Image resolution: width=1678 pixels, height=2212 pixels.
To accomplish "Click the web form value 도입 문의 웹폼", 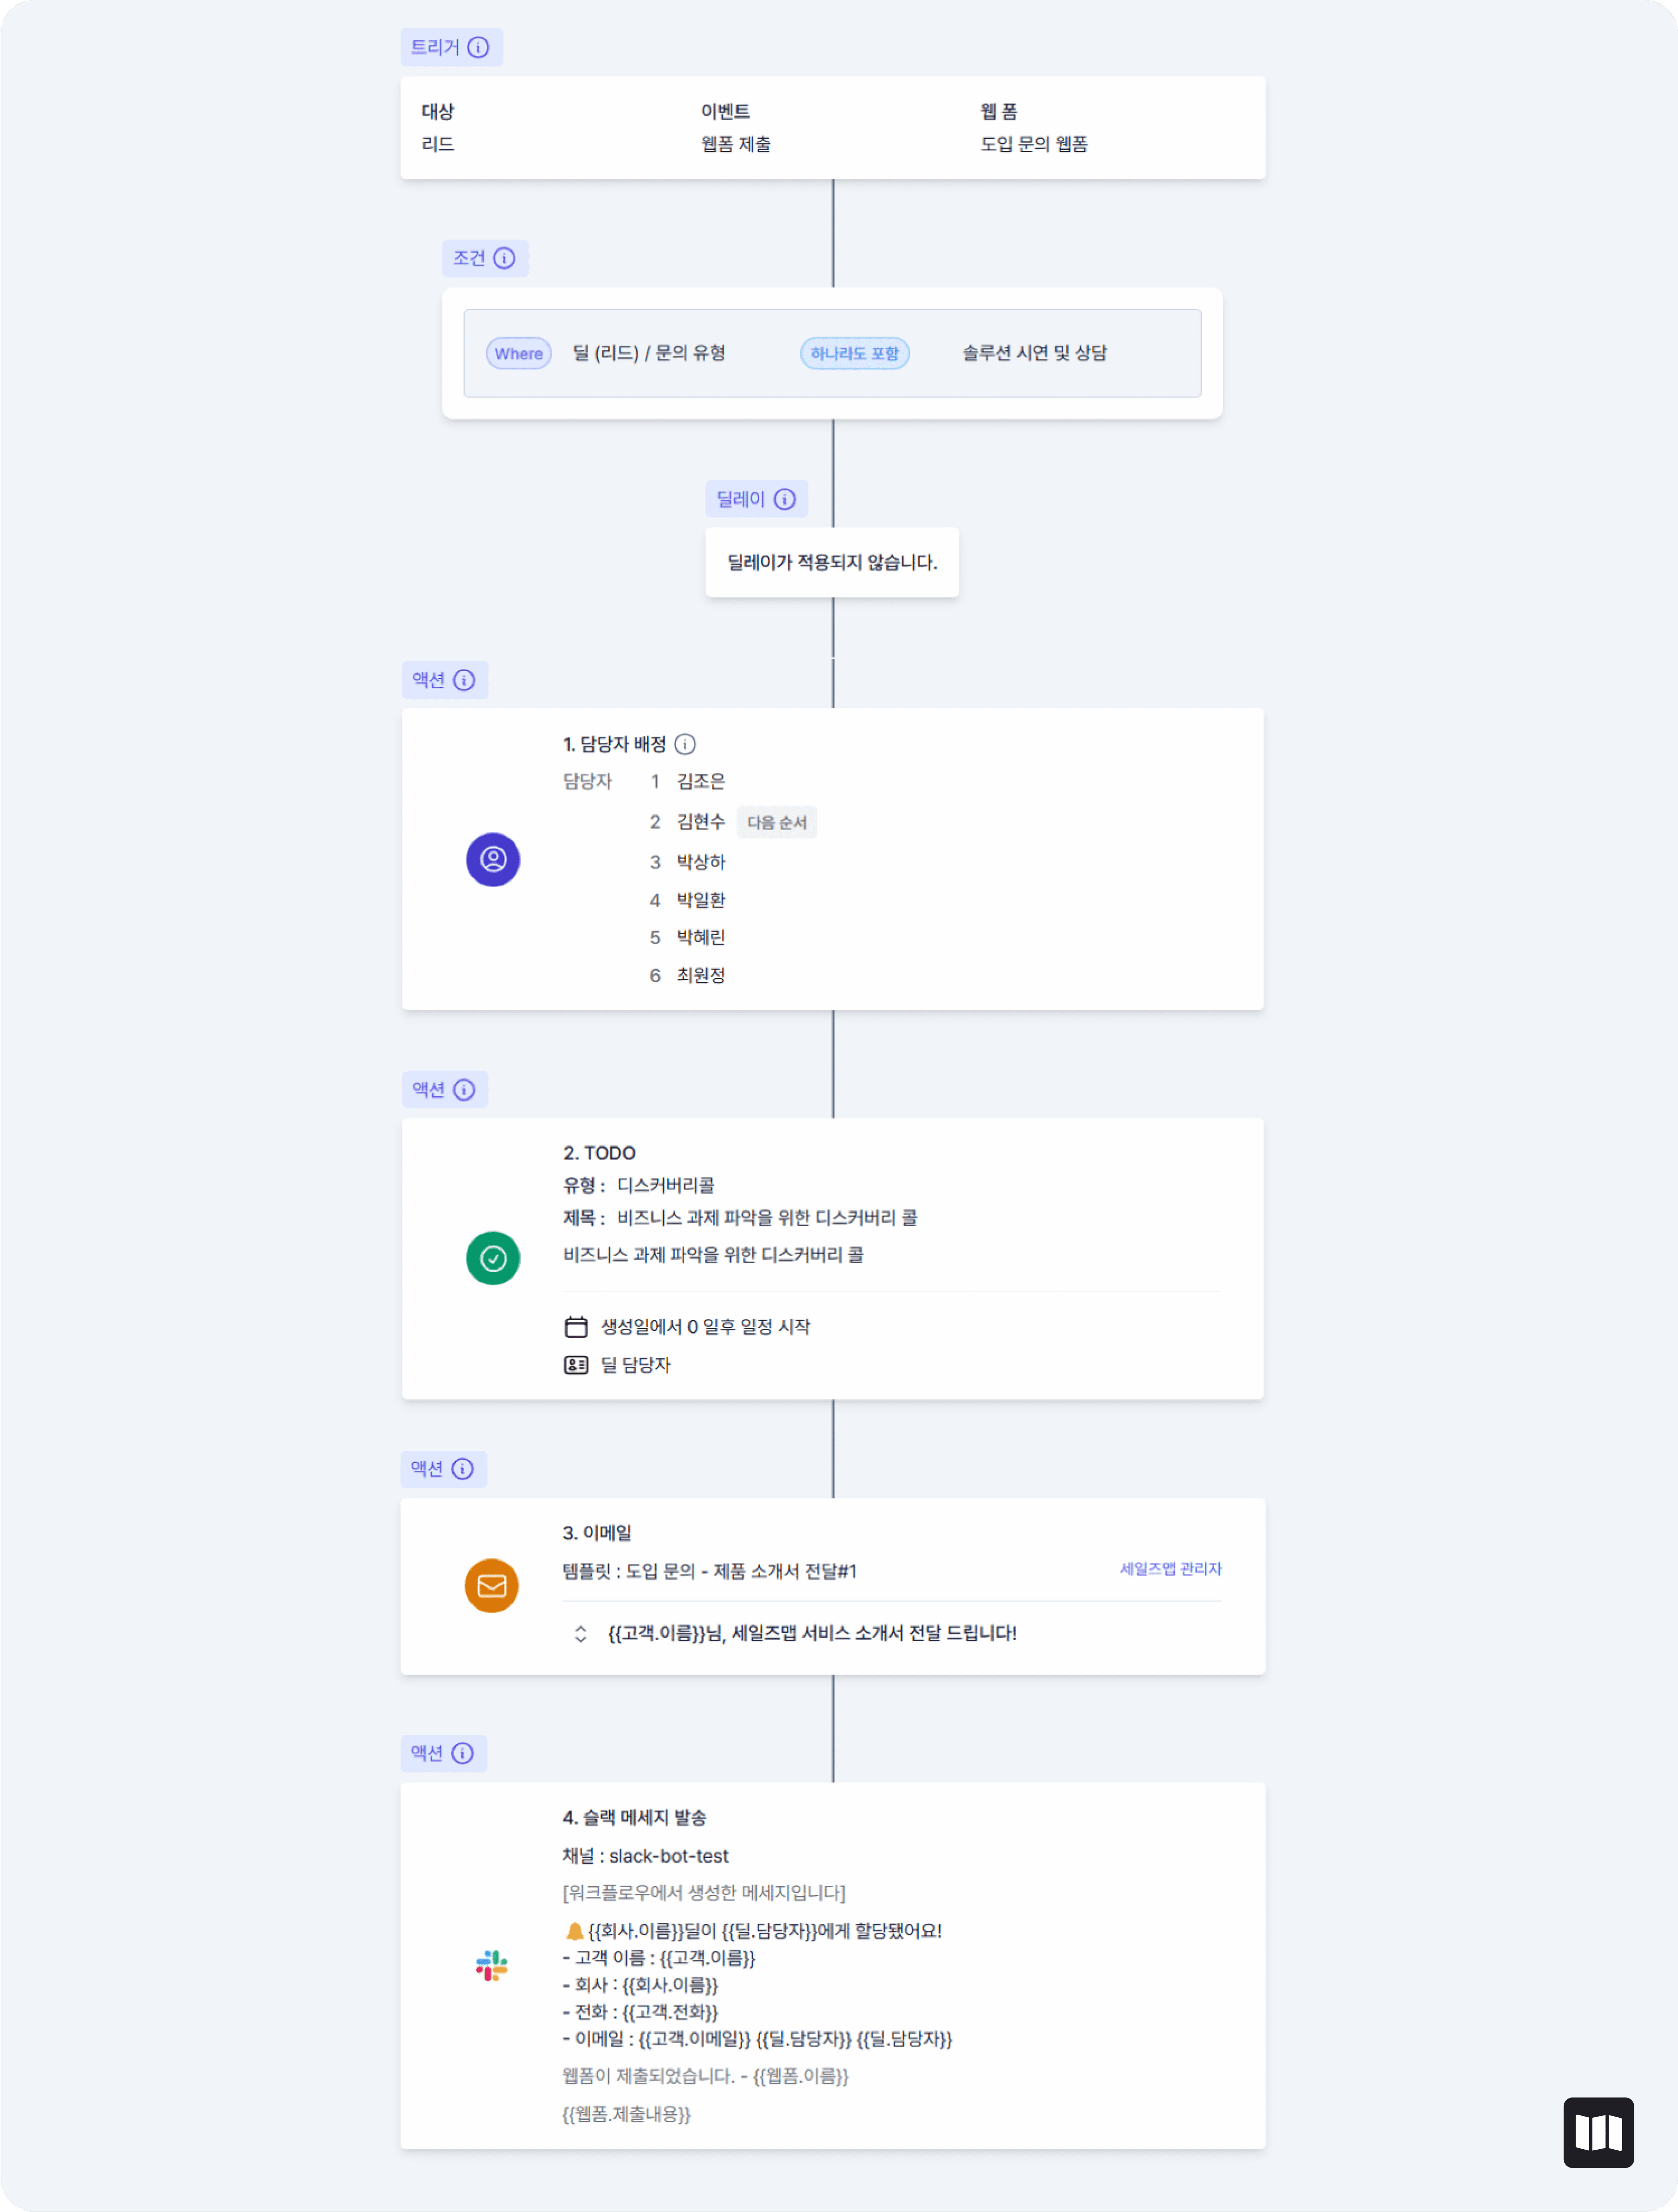I will 1034,144.
